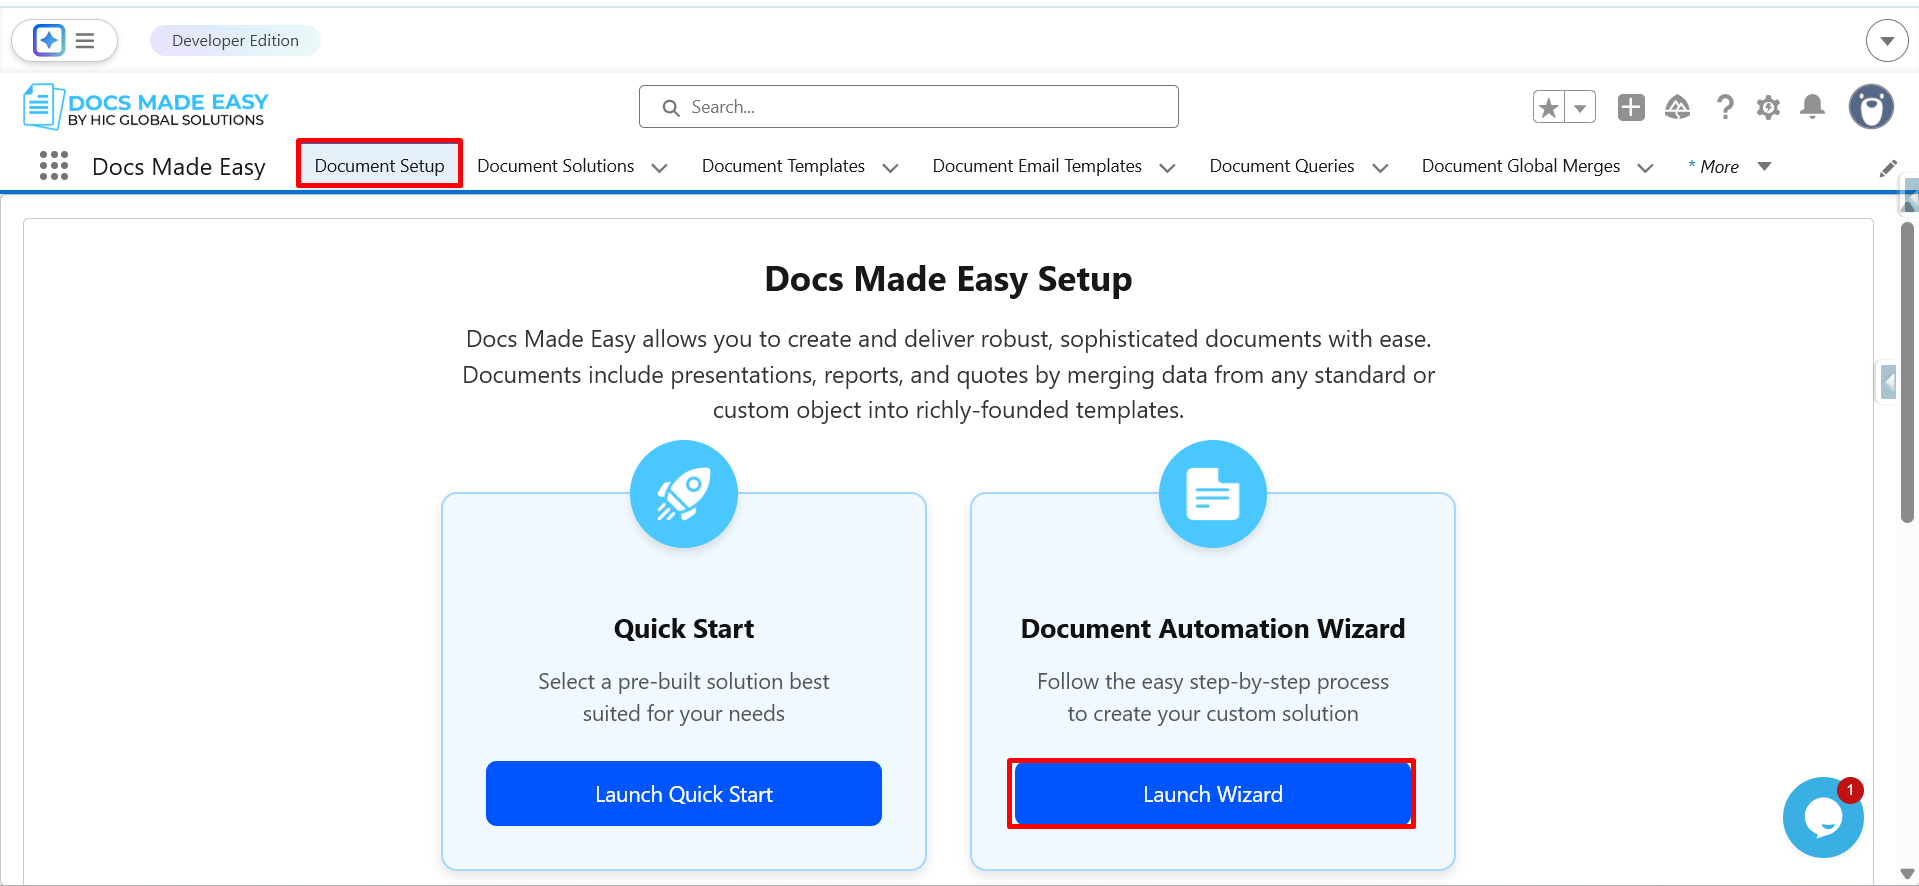Click the Docs Made Easy app name
Screen dimensions: 1919x886
179,167
